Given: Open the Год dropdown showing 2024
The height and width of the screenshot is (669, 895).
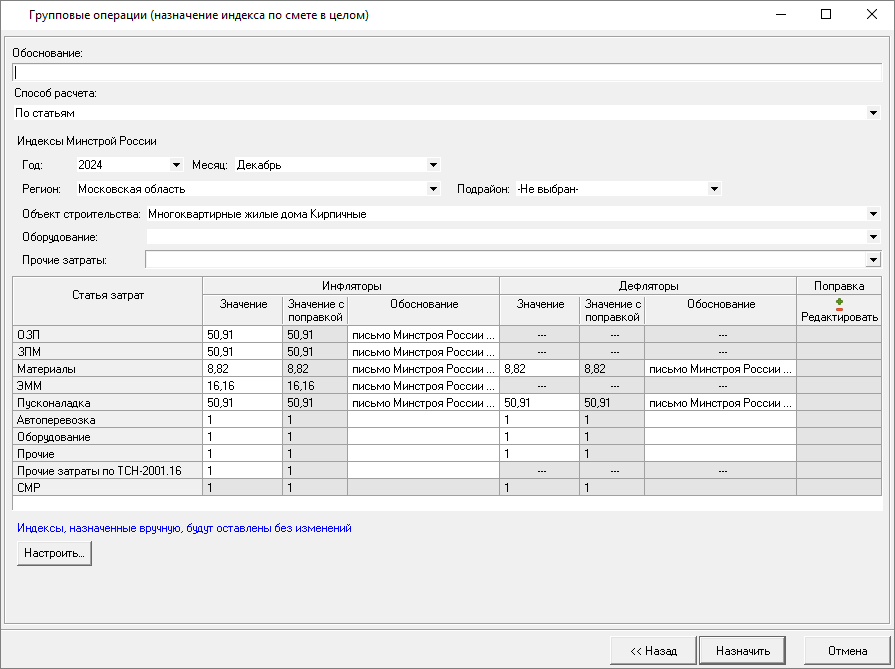Looking at the screenshot, I should coord(176,165).
